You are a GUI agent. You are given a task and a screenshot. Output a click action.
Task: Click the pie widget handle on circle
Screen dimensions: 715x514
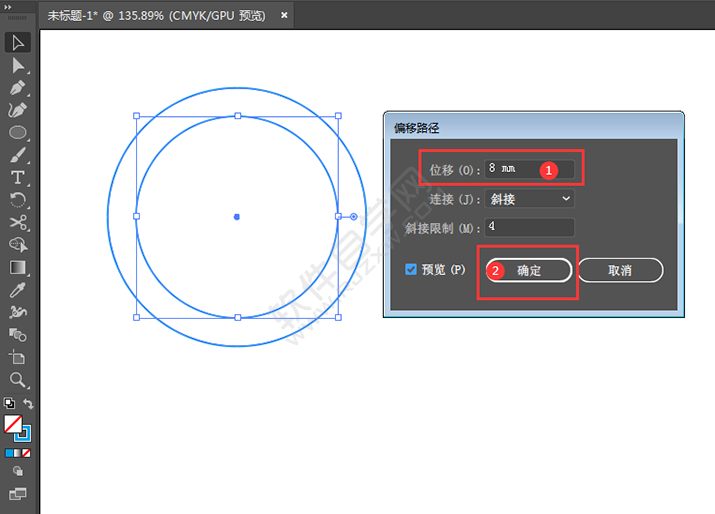point(353,217)
